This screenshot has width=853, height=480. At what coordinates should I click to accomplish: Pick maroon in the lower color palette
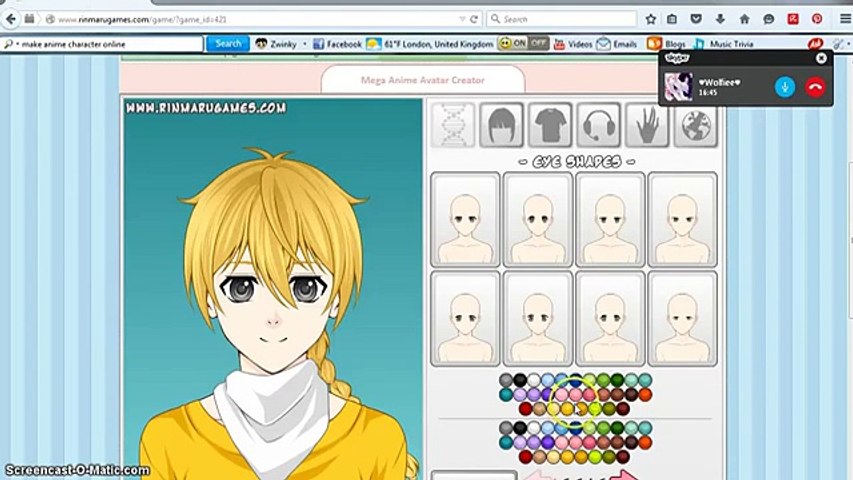point(623,457)
